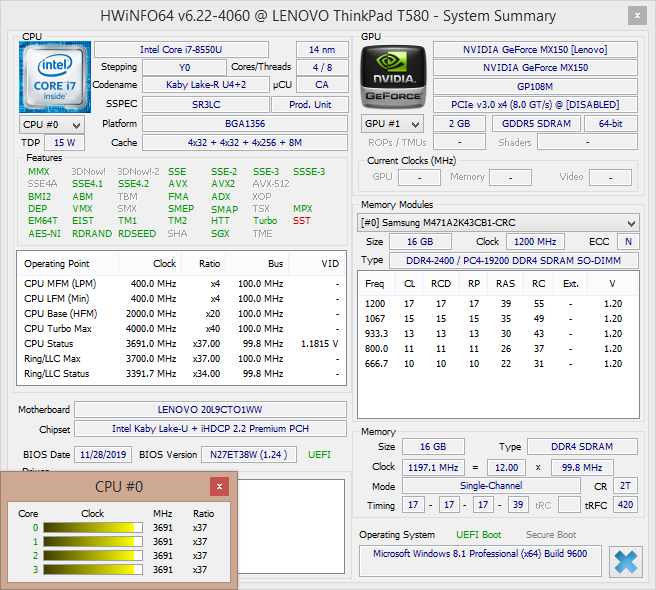656x590 pixels.
Task: Close the System Summary window
Action: pyautogui.click(x=637, y=16)
